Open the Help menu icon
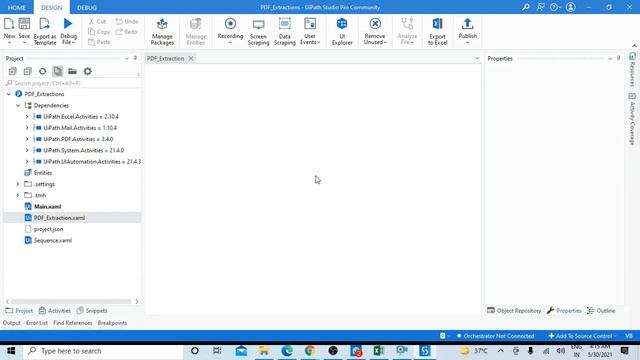This screenshot has height=360, width=640. [x=555, y=7]
